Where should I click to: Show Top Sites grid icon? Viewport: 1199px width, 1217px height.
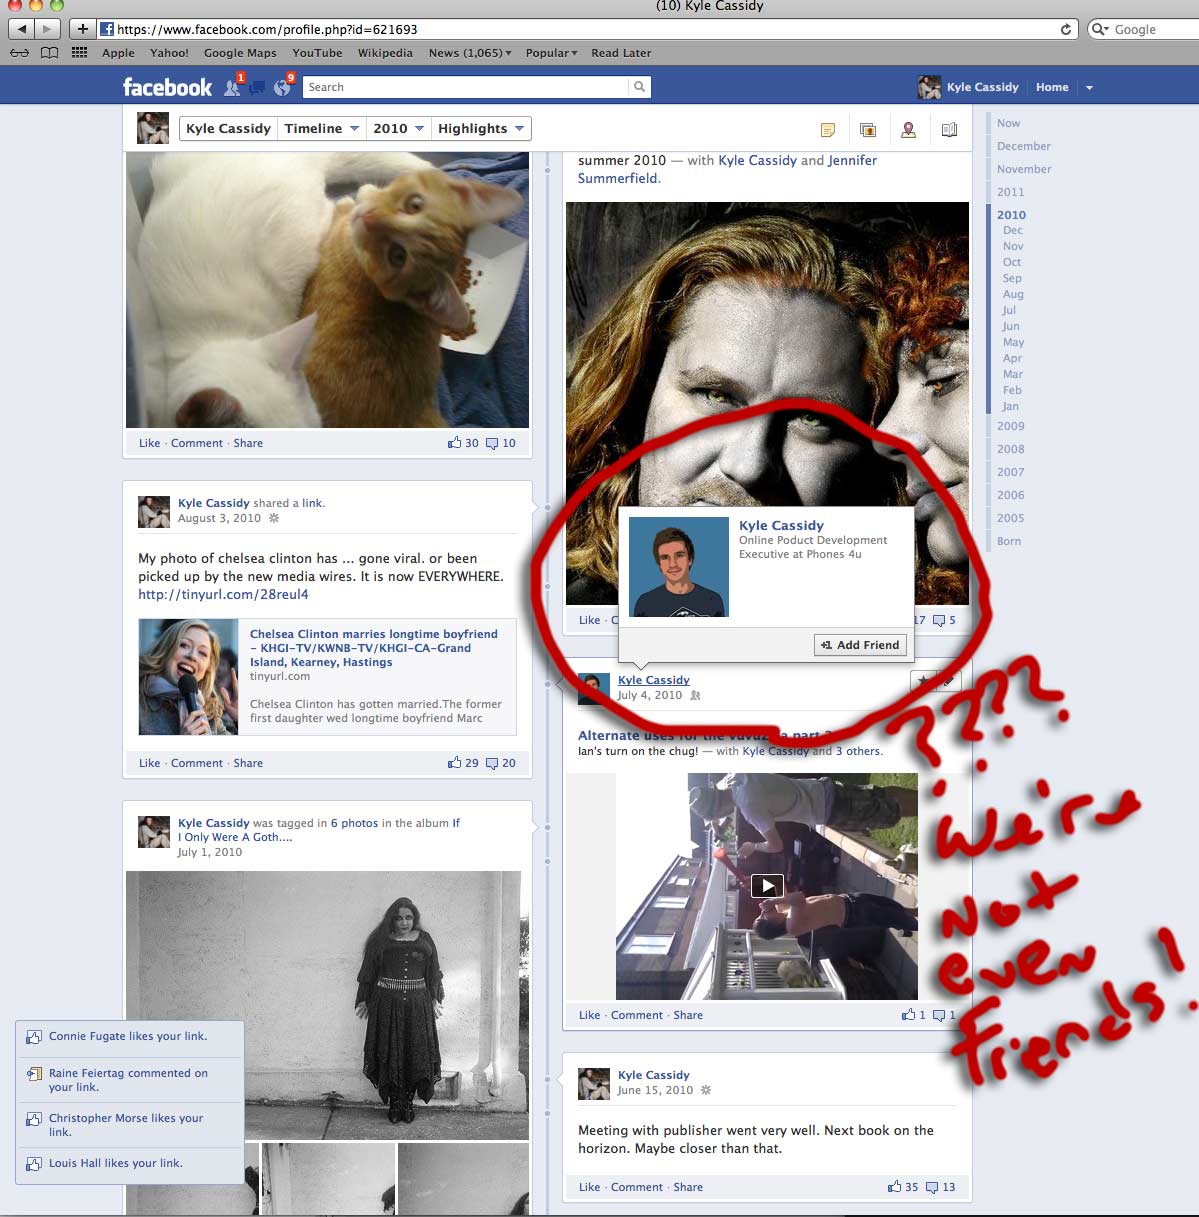[79, 53]
